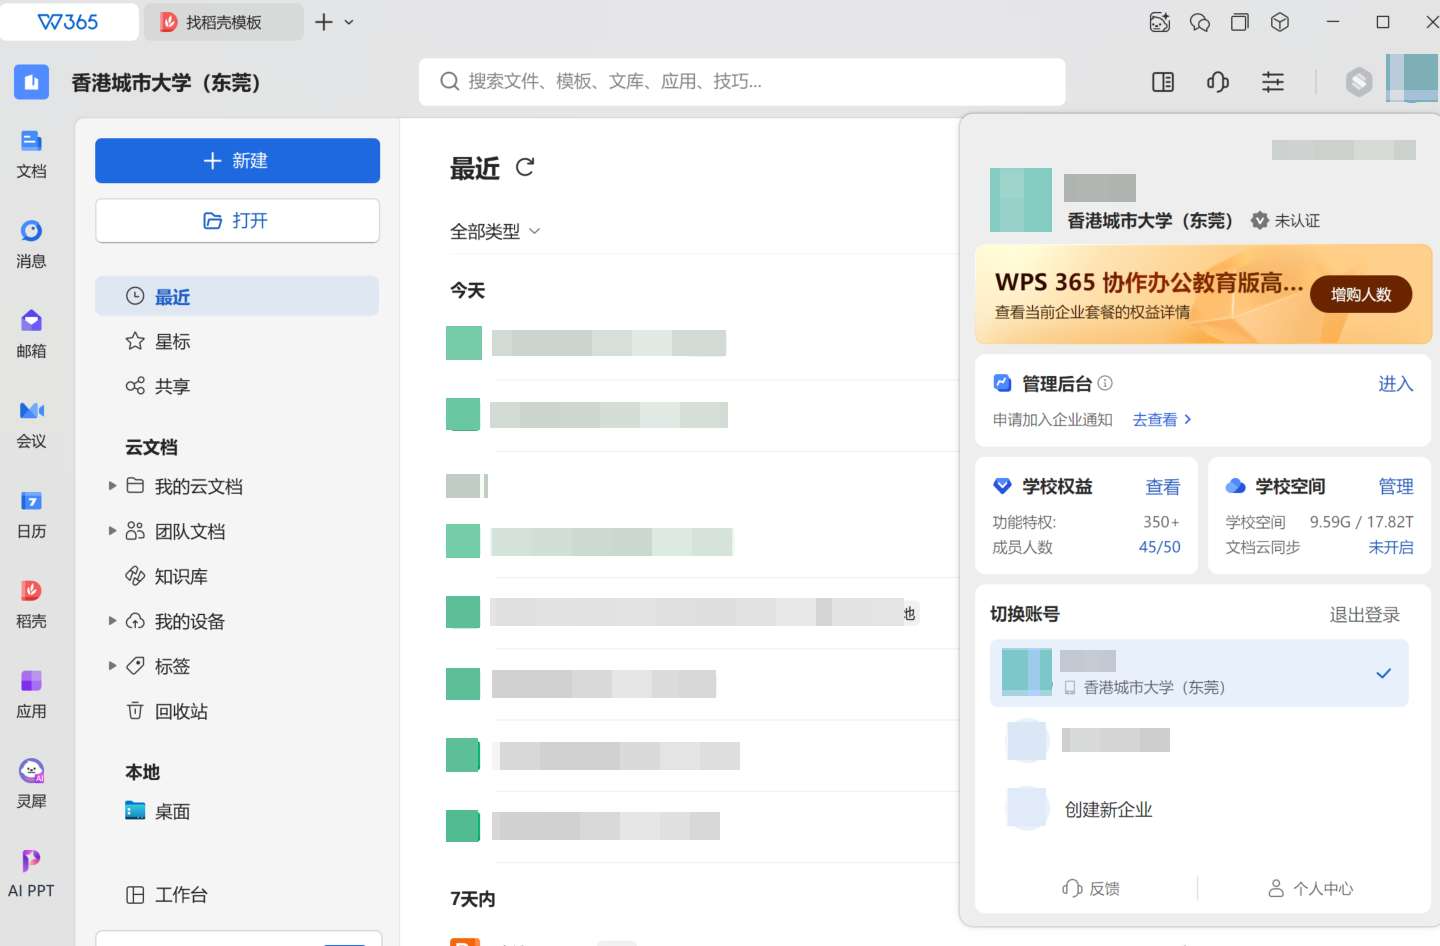Expand the 我的云文档 tree node

(112, 486)
